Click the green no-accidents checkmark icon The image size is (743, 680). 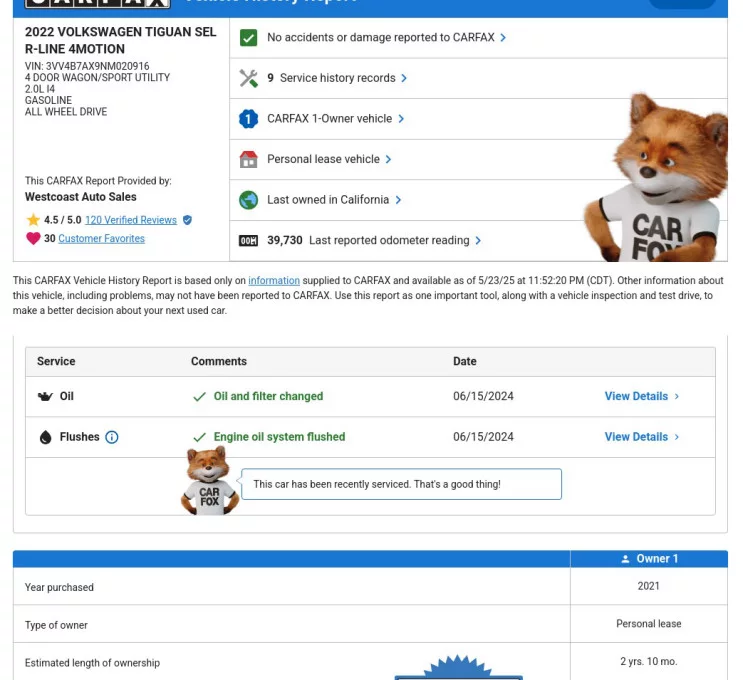click(x=249, y=38)
